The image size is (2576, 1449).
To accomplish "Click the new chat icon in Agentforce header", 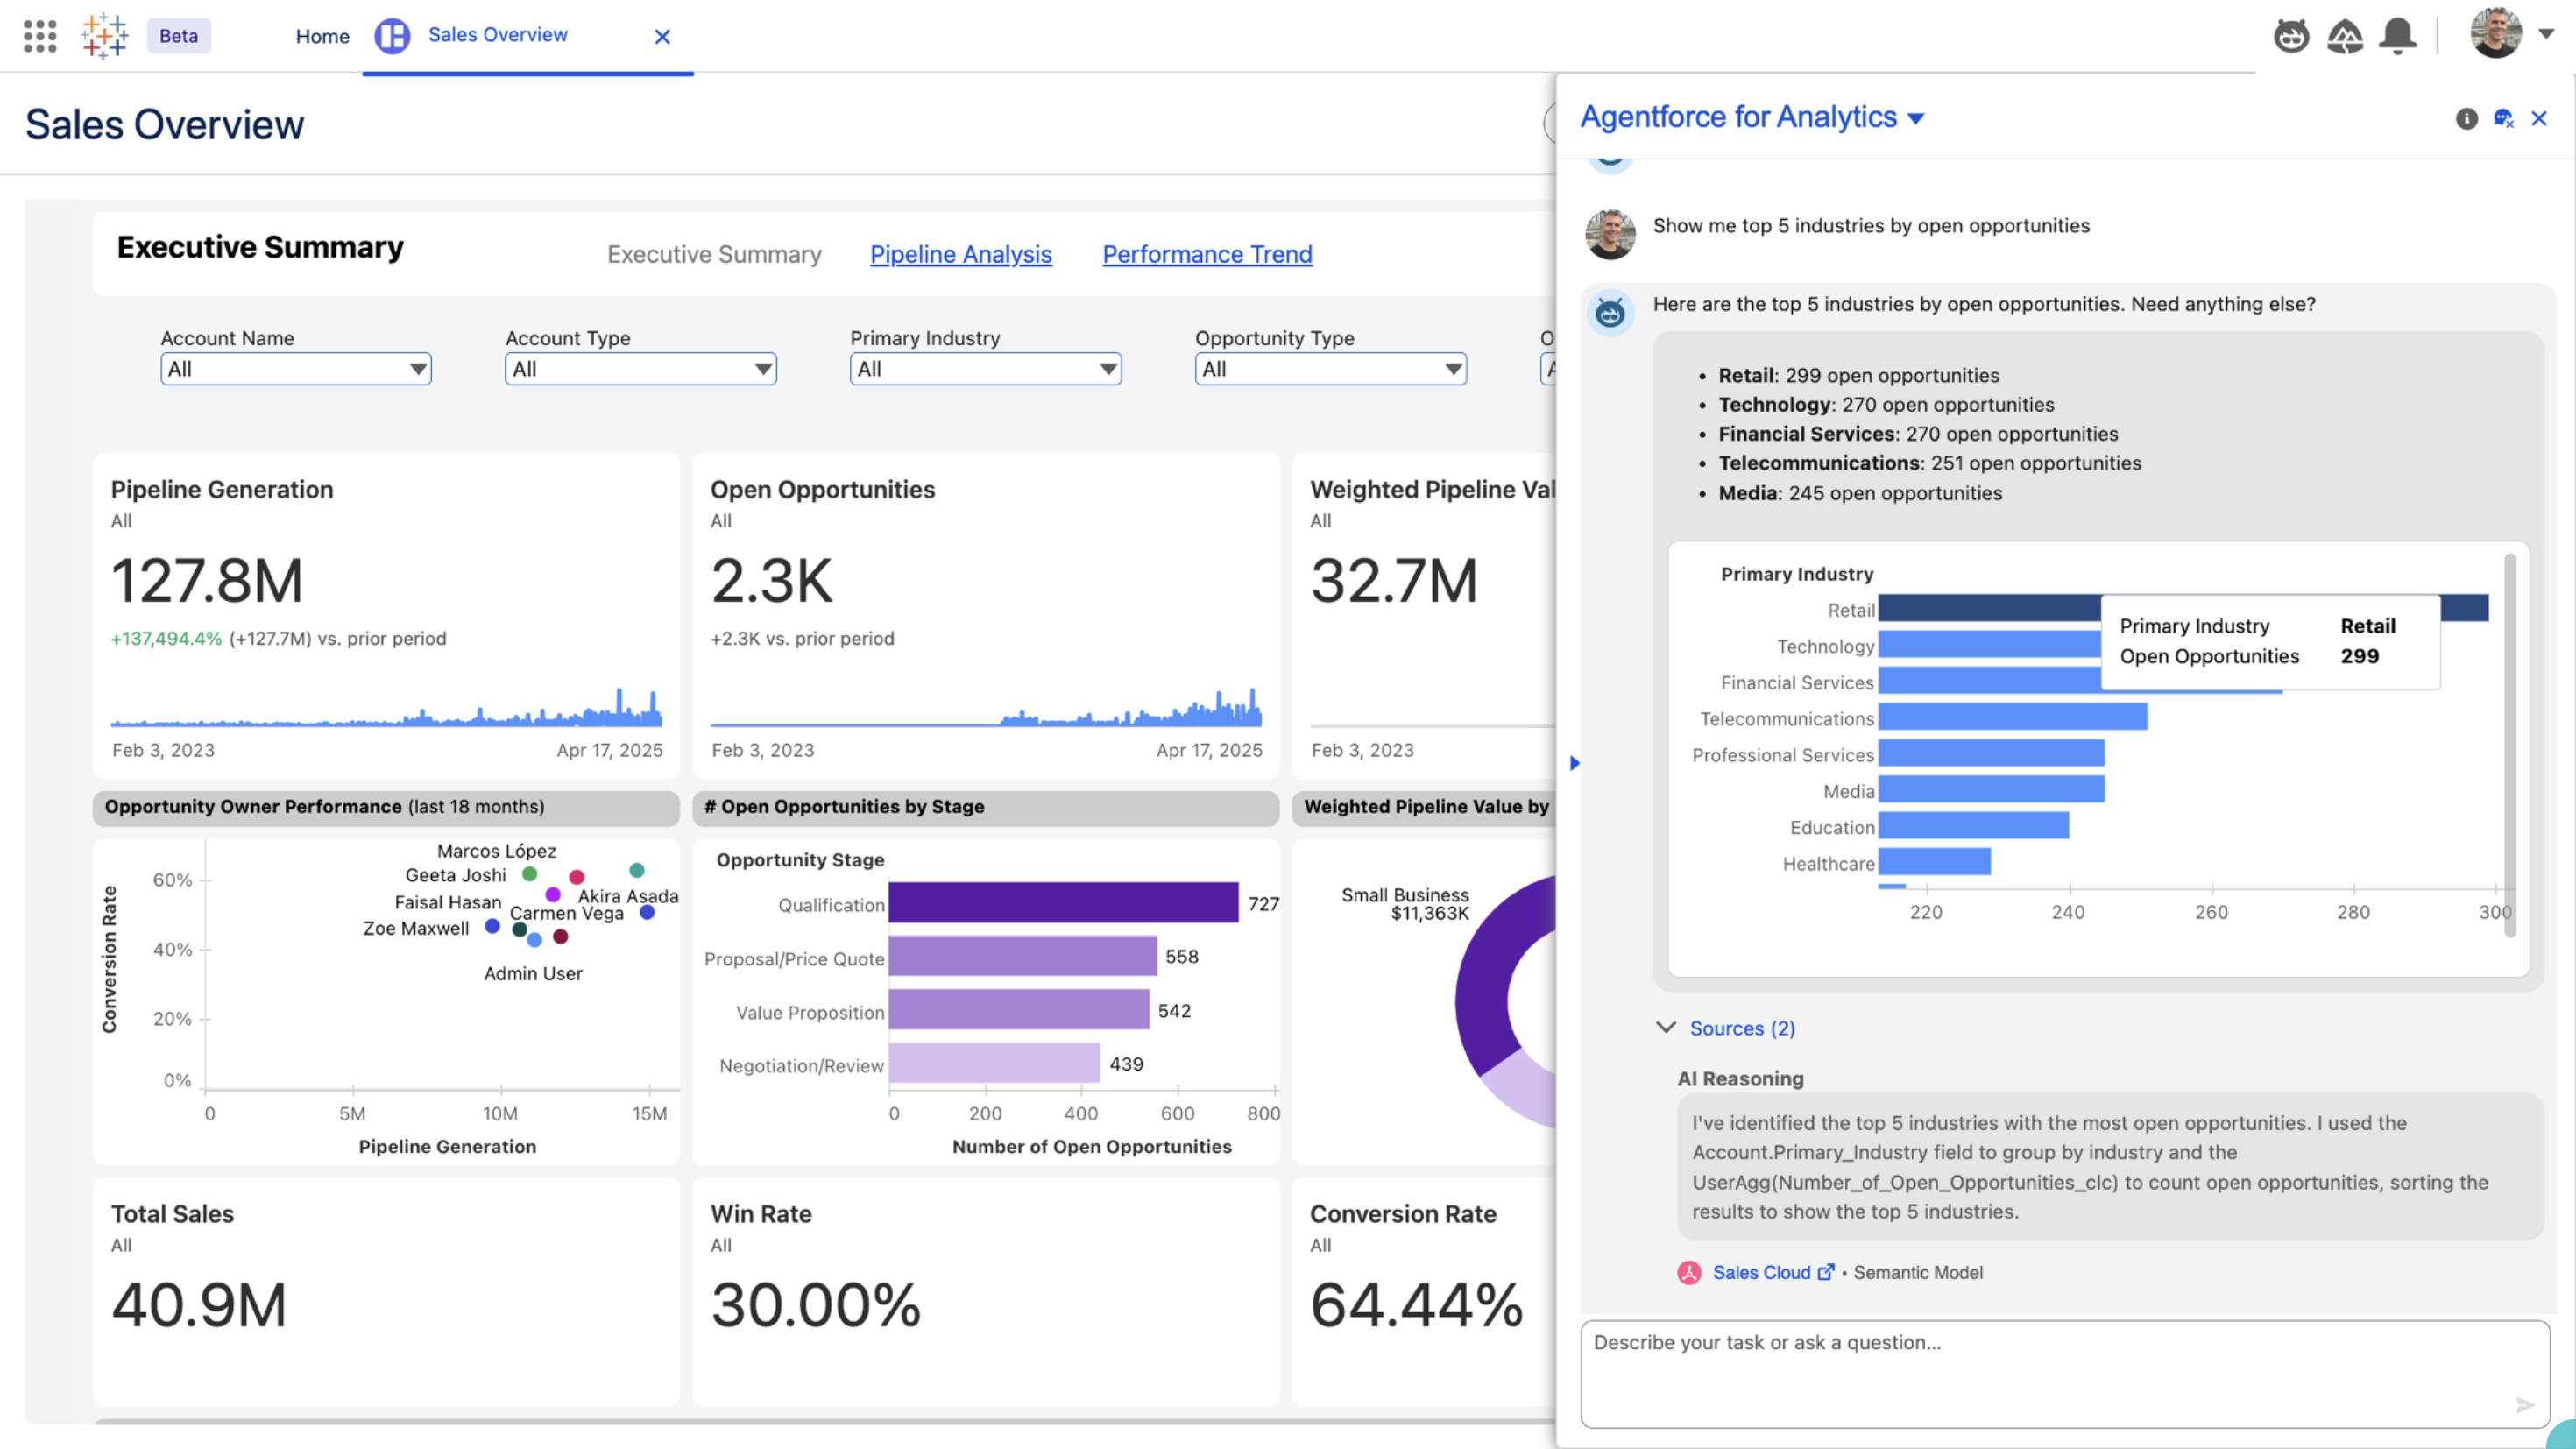I will [x=2503, y=119].
